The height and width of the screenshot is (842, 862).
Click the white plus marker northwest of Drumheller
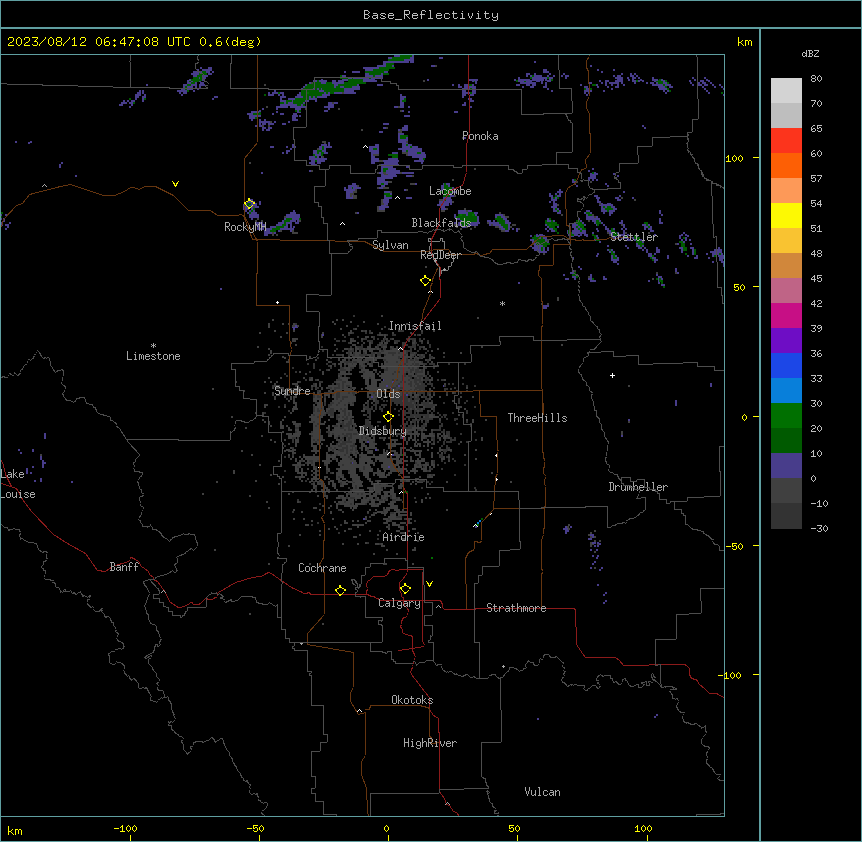612,375
